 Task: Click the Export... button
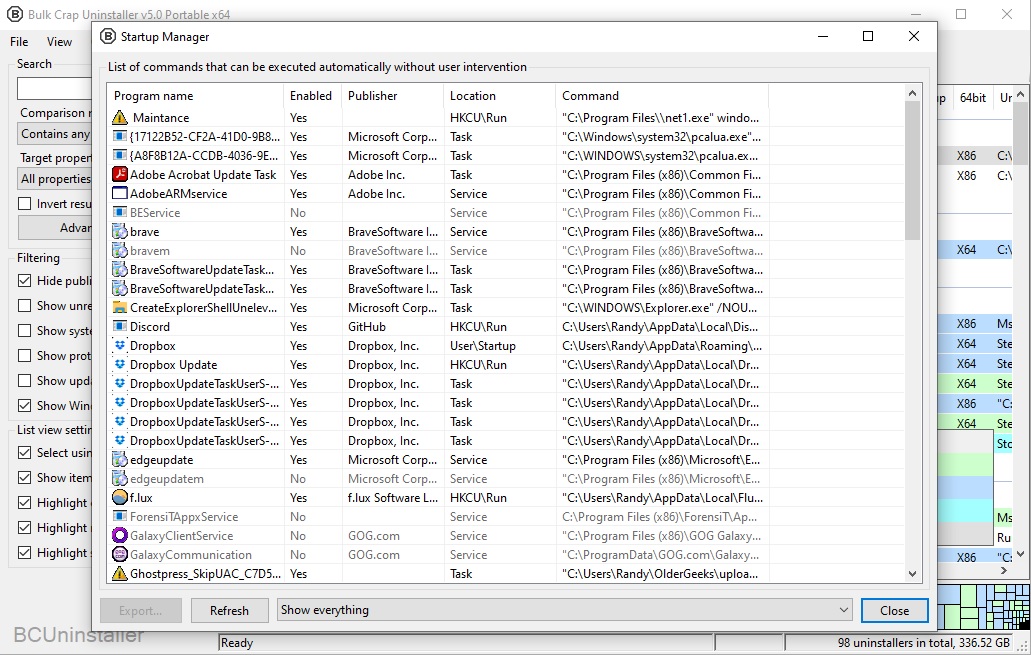(x=141, y=610)
